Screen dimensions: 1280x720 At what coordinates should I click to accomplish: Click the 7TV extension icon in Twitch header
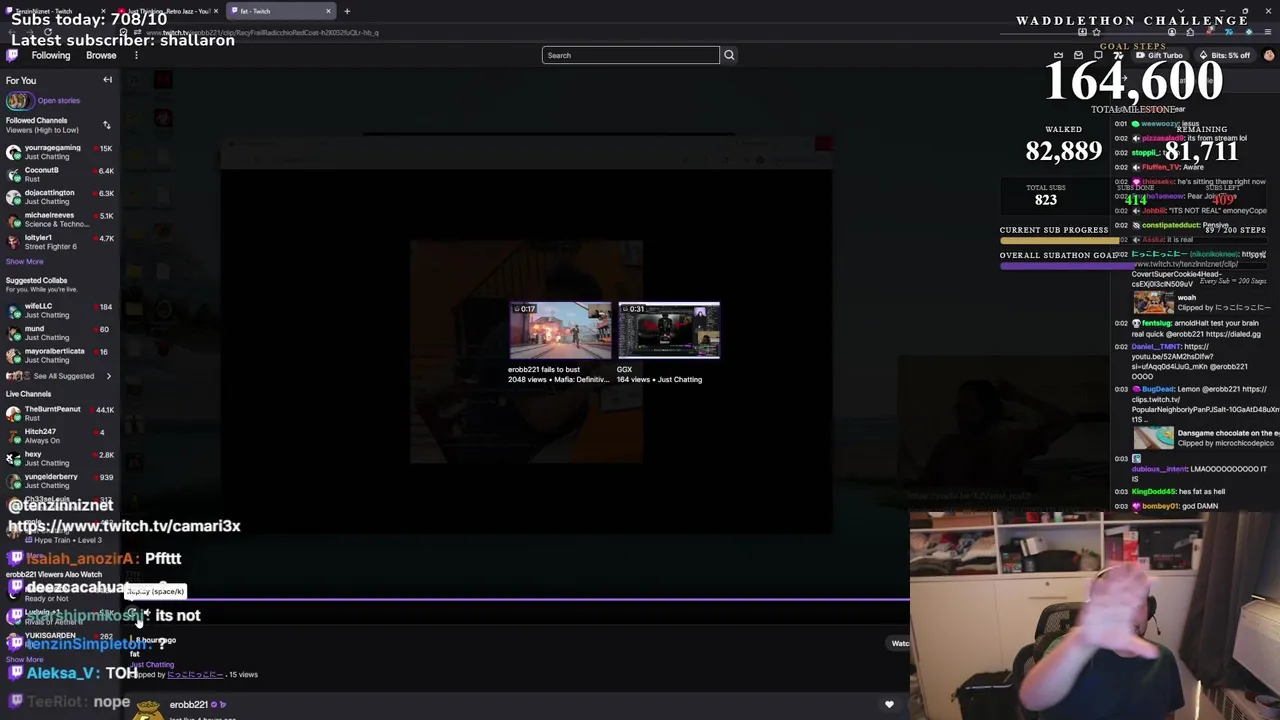tap(1119, 55)
